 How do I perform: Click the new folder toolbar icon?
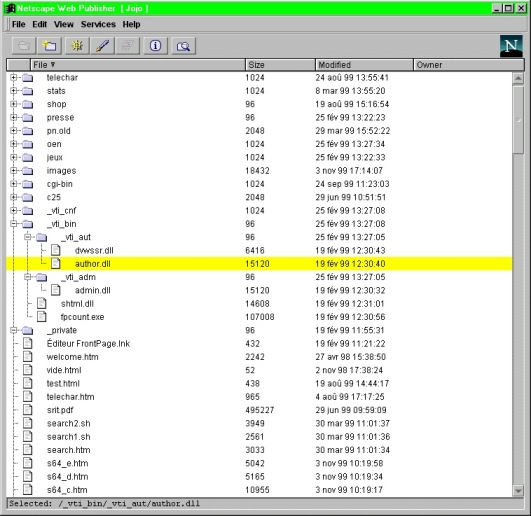pyautogui.click(x=50, y=46)
